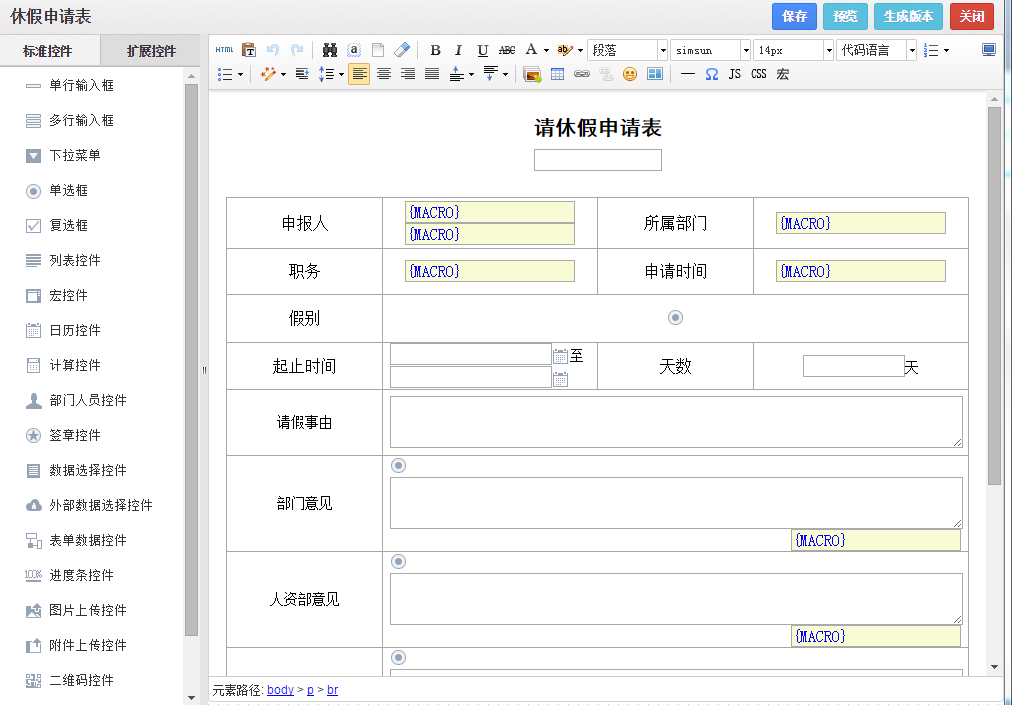Toggle fullscreen editor icon
The height and width of the screenshot is (705, 1012).
pyautogui.click(x=989, y=50)
